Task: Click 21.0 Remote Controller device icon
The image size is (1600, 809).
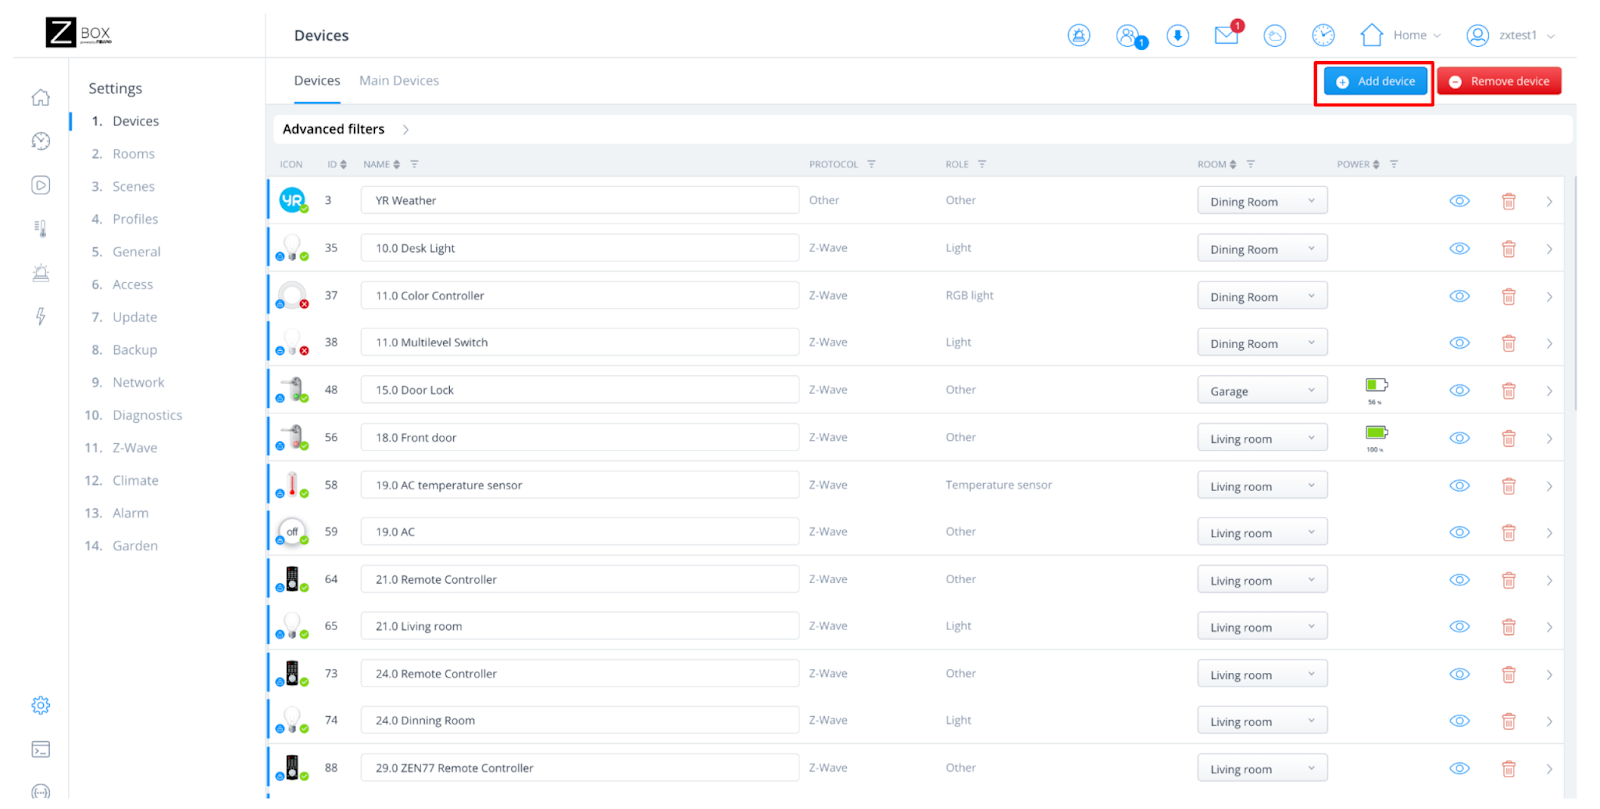Action: (x=292, y=579)
